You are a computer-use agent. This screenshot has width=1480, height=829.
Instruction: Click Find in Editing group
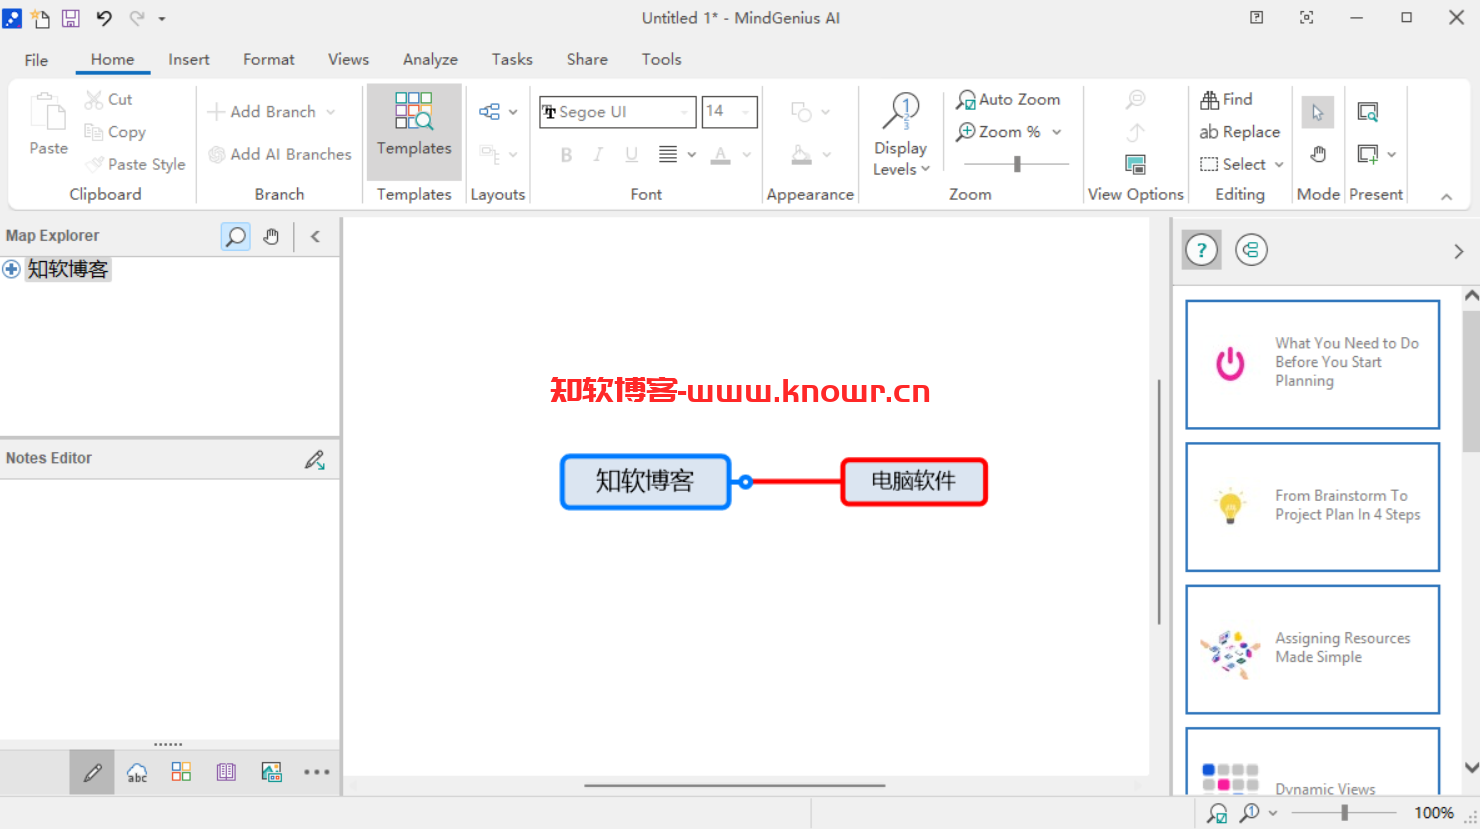(x=1226, y=99)
